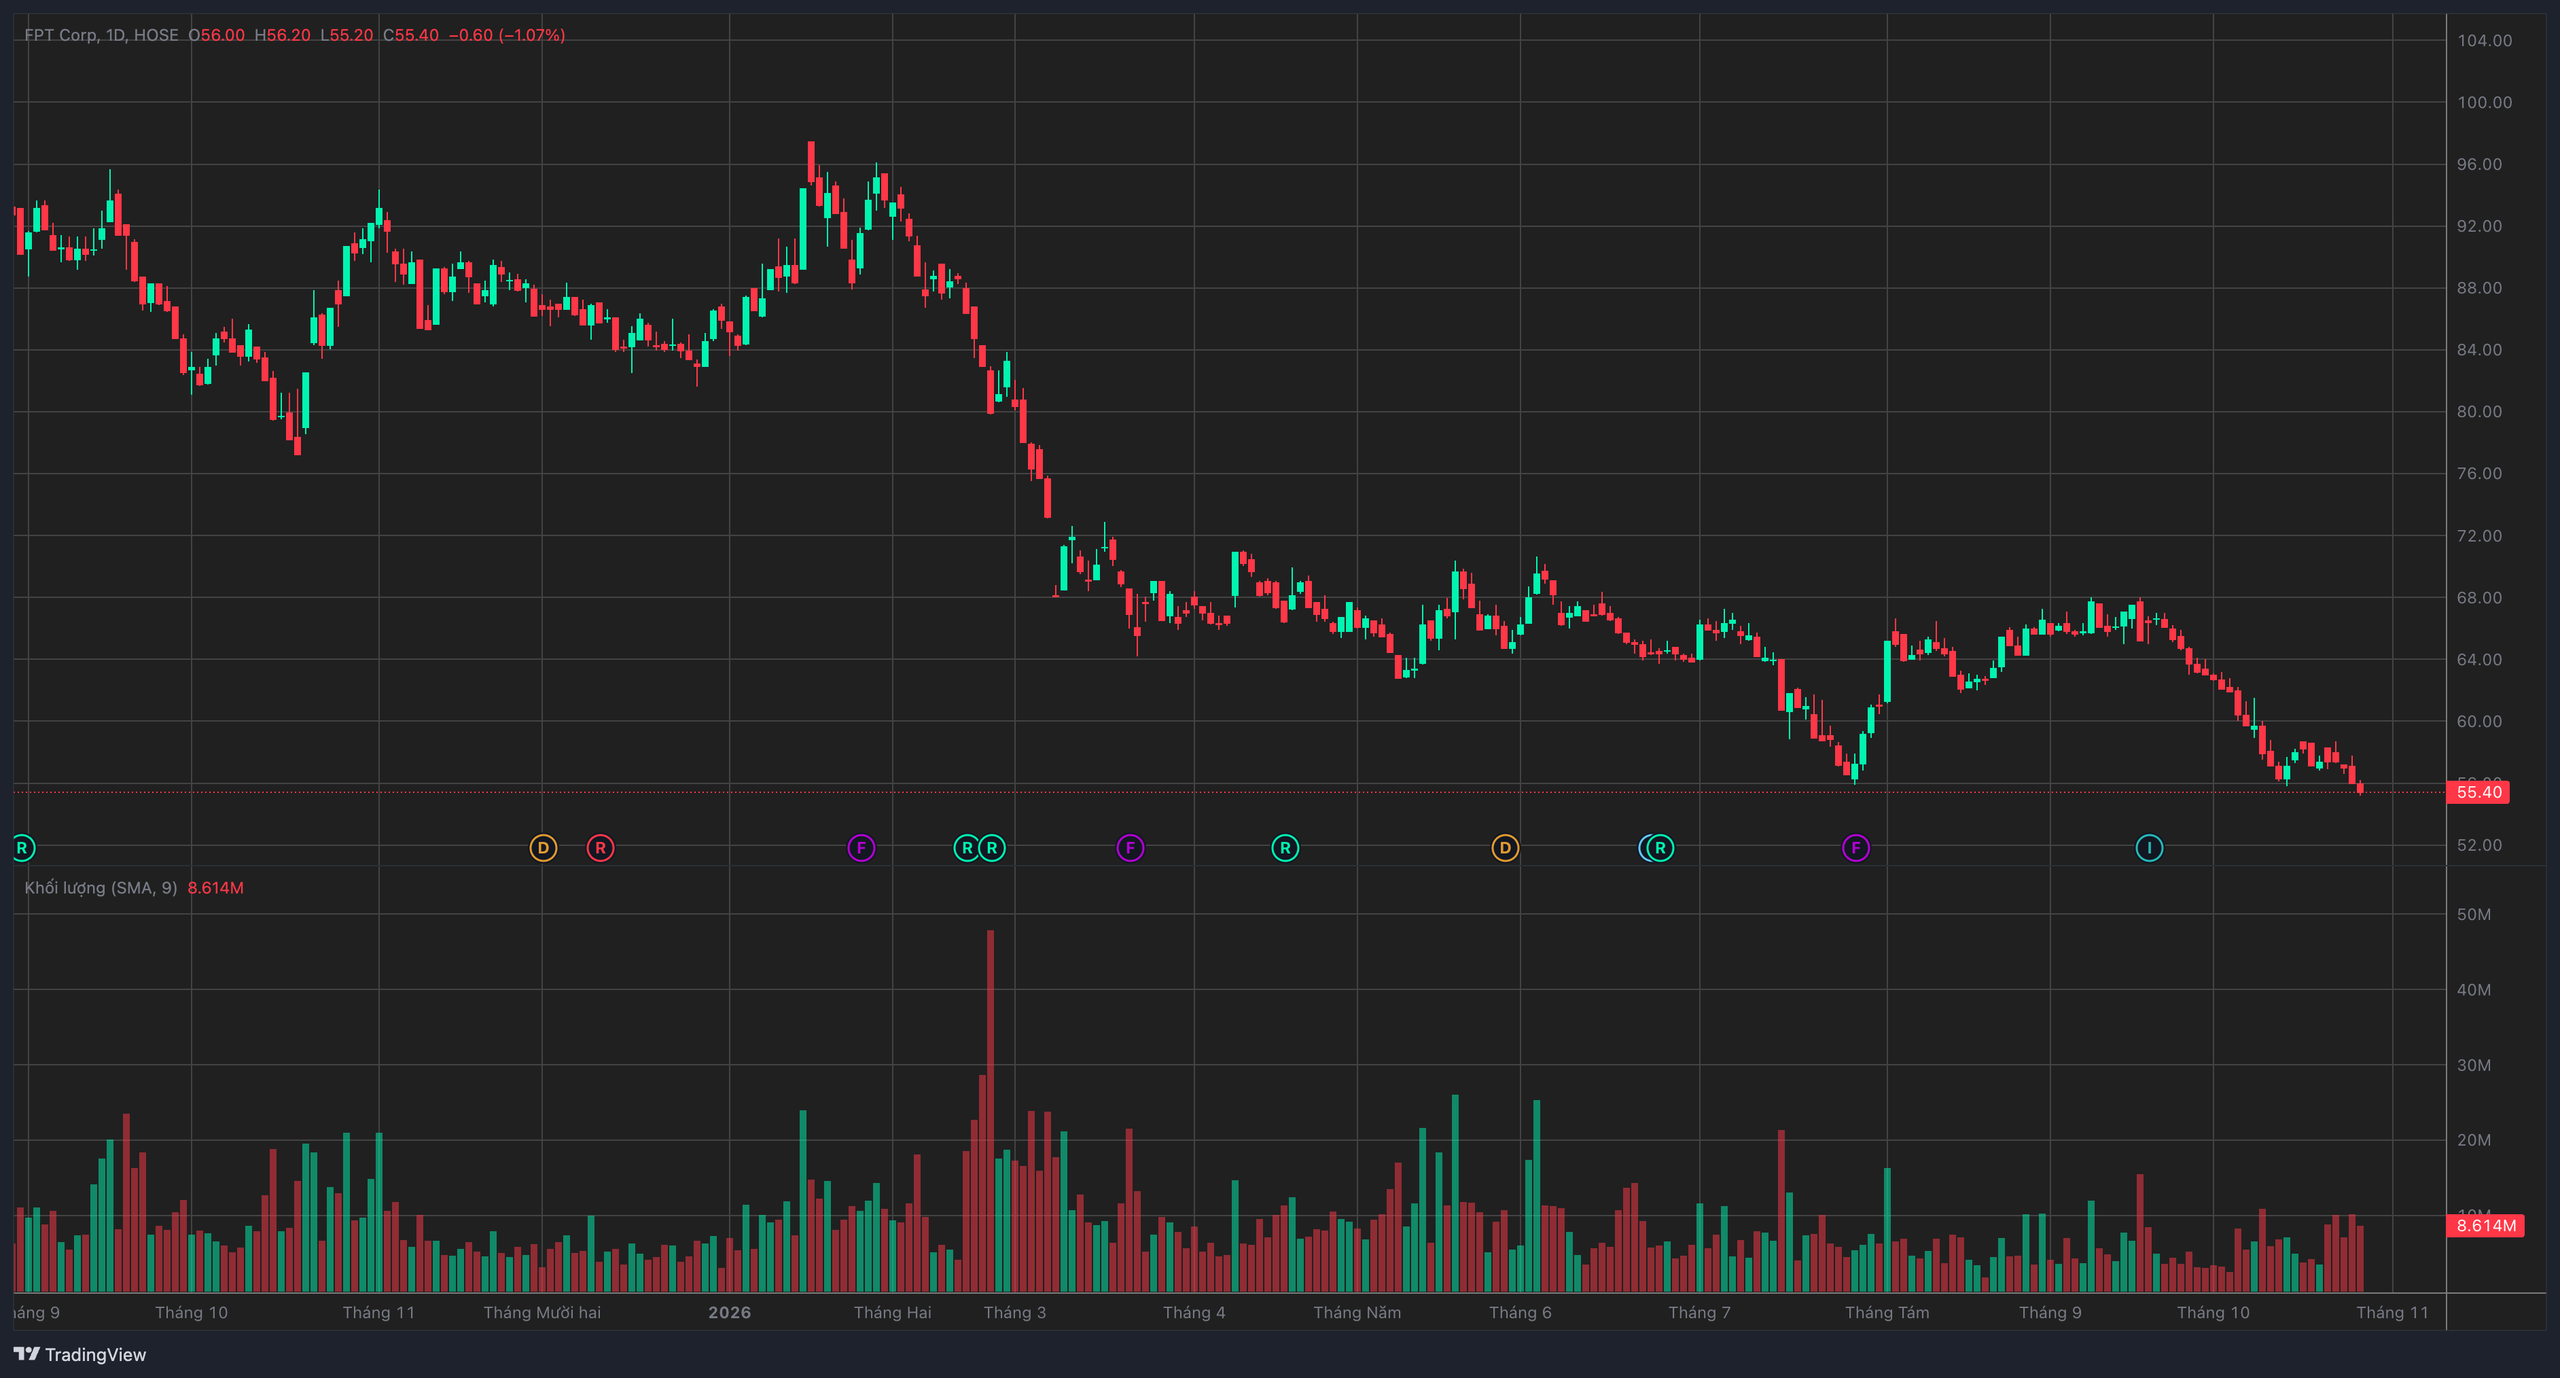The height and width of the screenshot is (1378, 2560).
Task: Click the Tháng Tám time axis label
Action: 1887,1312
